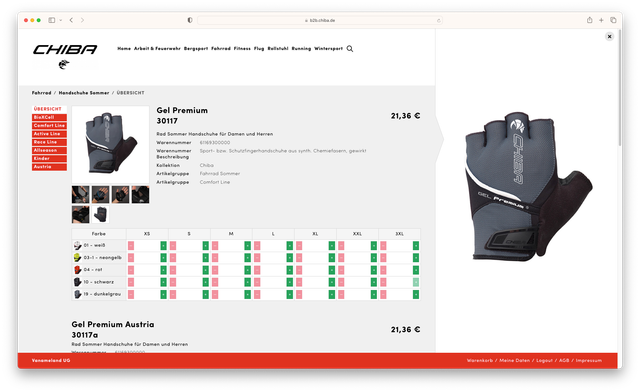Click the Safari share icon
Screen dimensions: 640x392
(x=589, y=20)
